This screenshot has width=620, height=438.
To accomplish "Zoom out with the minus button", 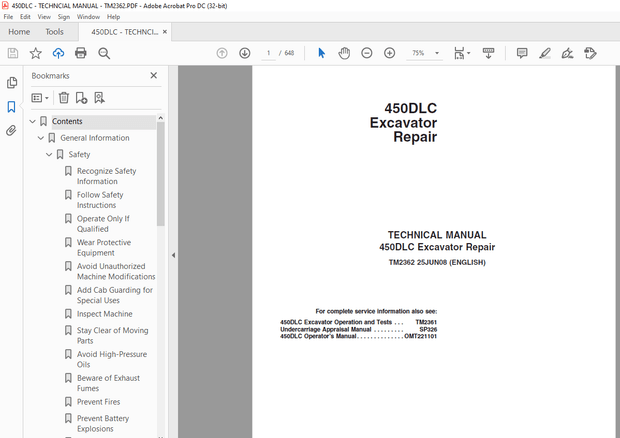I will (x=367, y=53).
